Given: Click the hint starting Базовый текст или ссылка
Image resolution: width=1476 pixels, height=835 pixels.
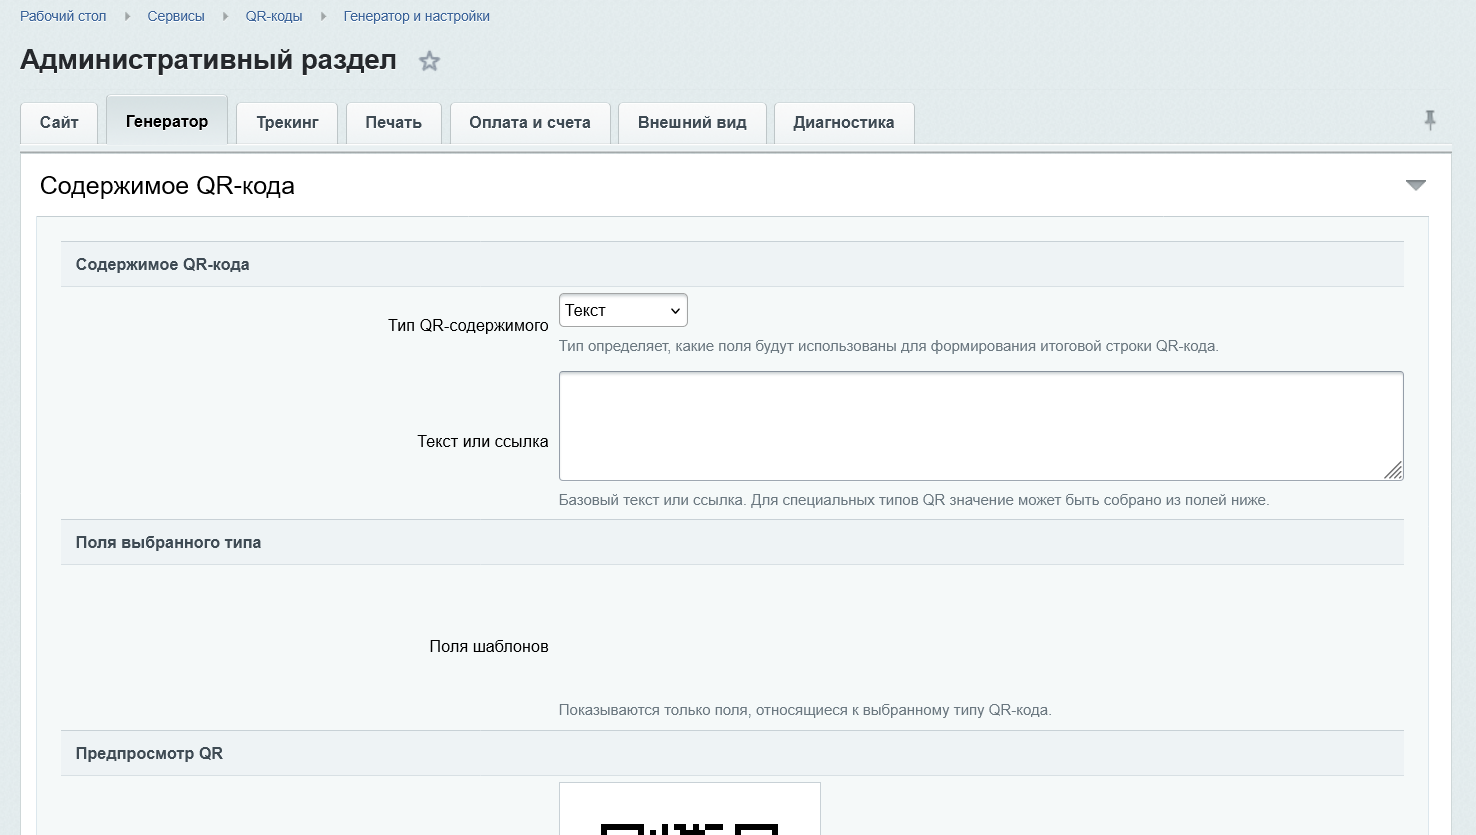Looking at the screenshot, I should pyautogui.click(x=914, y=500).
